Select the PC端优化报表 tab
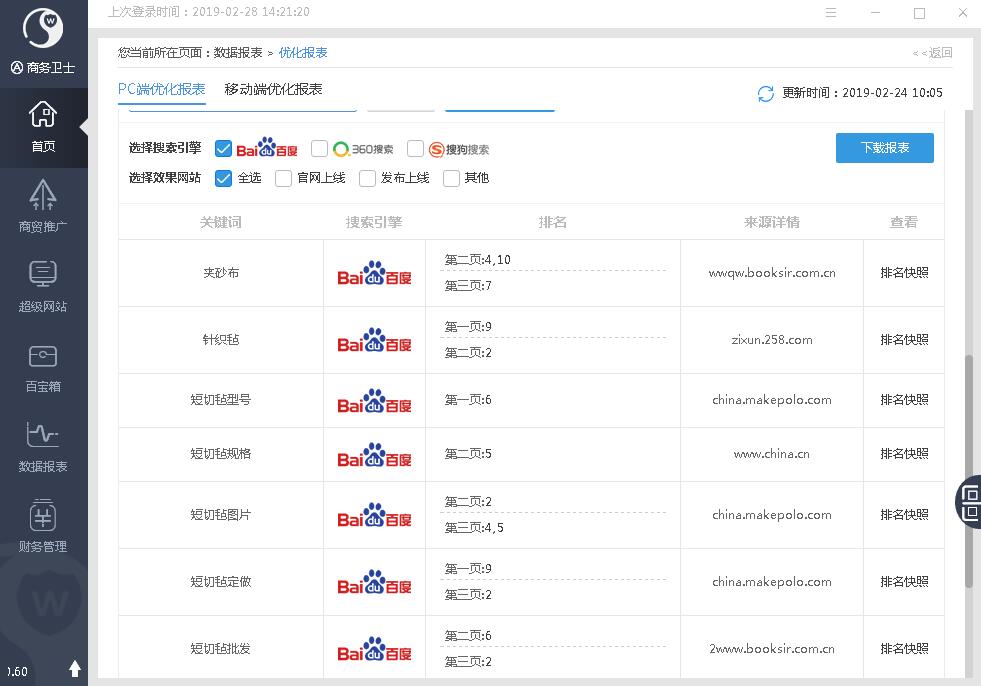981x686 pixels. coord(161,89)
